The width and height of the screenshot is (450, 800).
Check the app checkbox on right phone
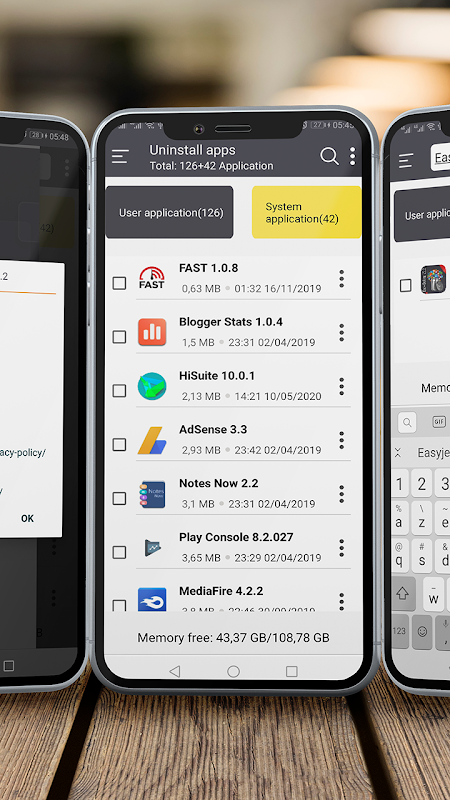click(406, 285)
